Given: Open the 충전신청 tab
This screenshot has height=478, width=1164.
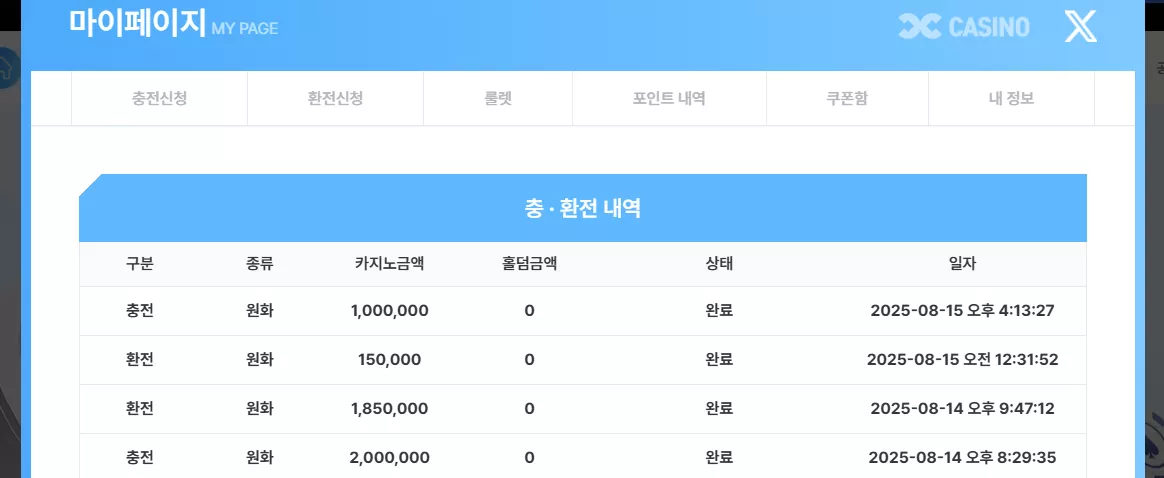Looking at the screenshot, I should [159, 99].
